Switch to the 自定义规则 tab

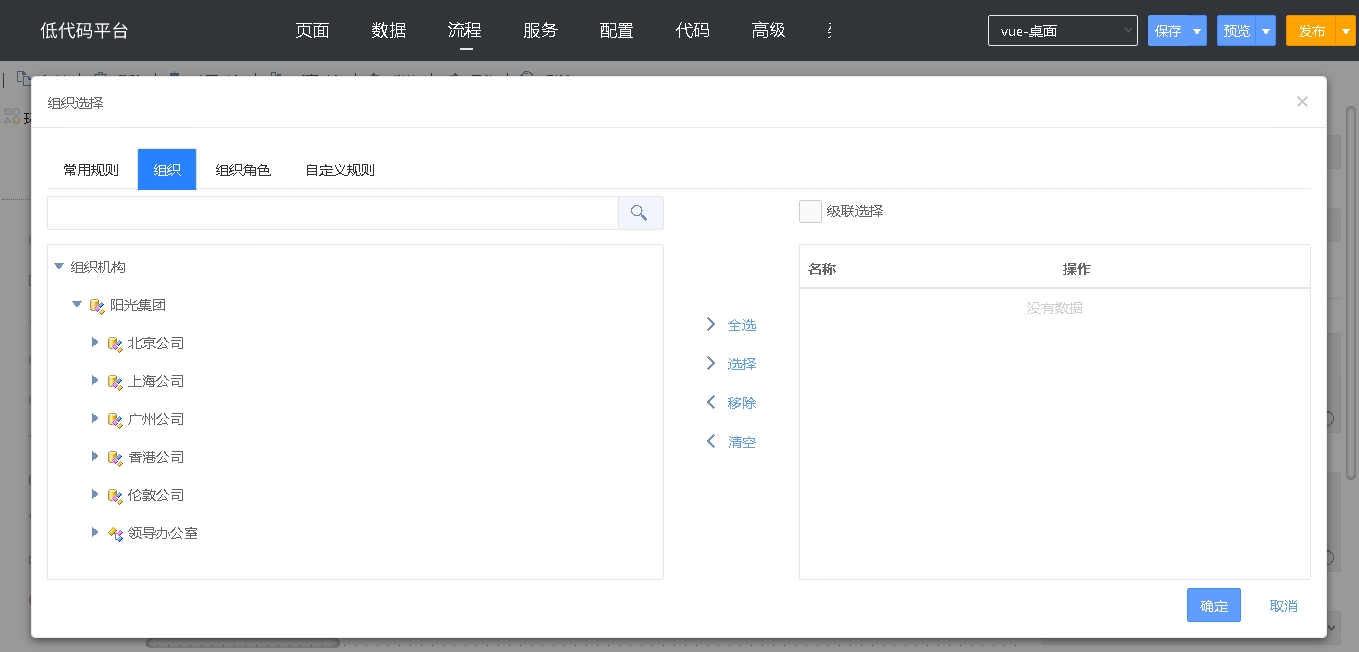[x=340, y=170]
